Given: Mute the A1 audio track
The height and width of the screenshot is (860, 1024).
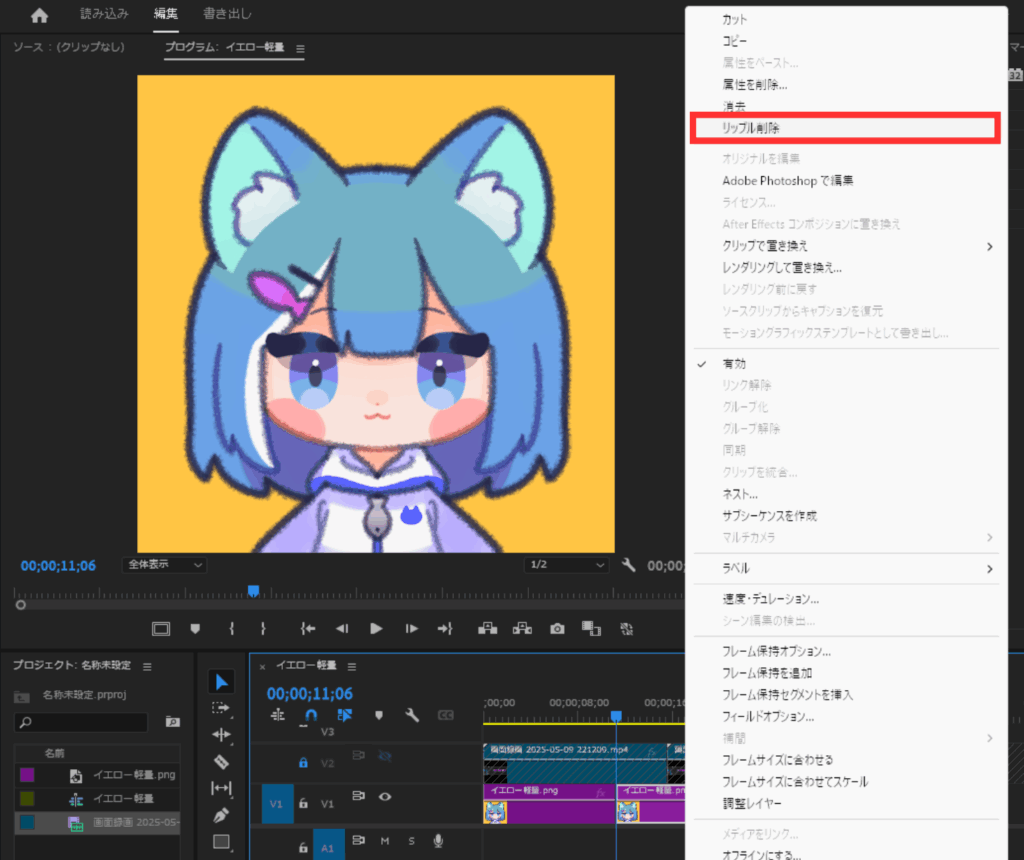Looking at the screenshot, I should click(386, 841).
